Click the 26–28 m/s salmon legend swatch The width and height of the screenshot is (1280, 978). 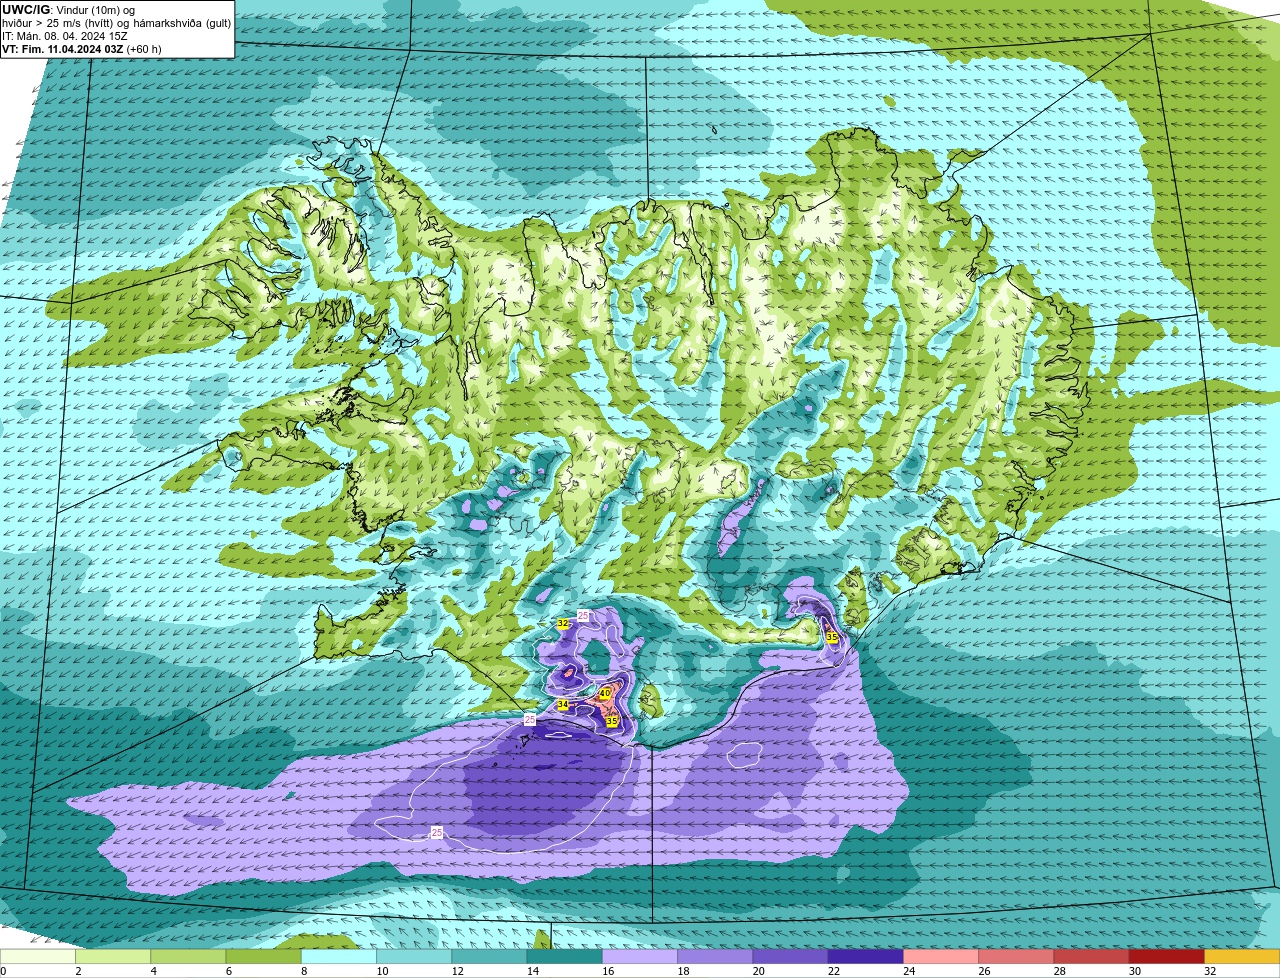click(x=1016, y=957)
